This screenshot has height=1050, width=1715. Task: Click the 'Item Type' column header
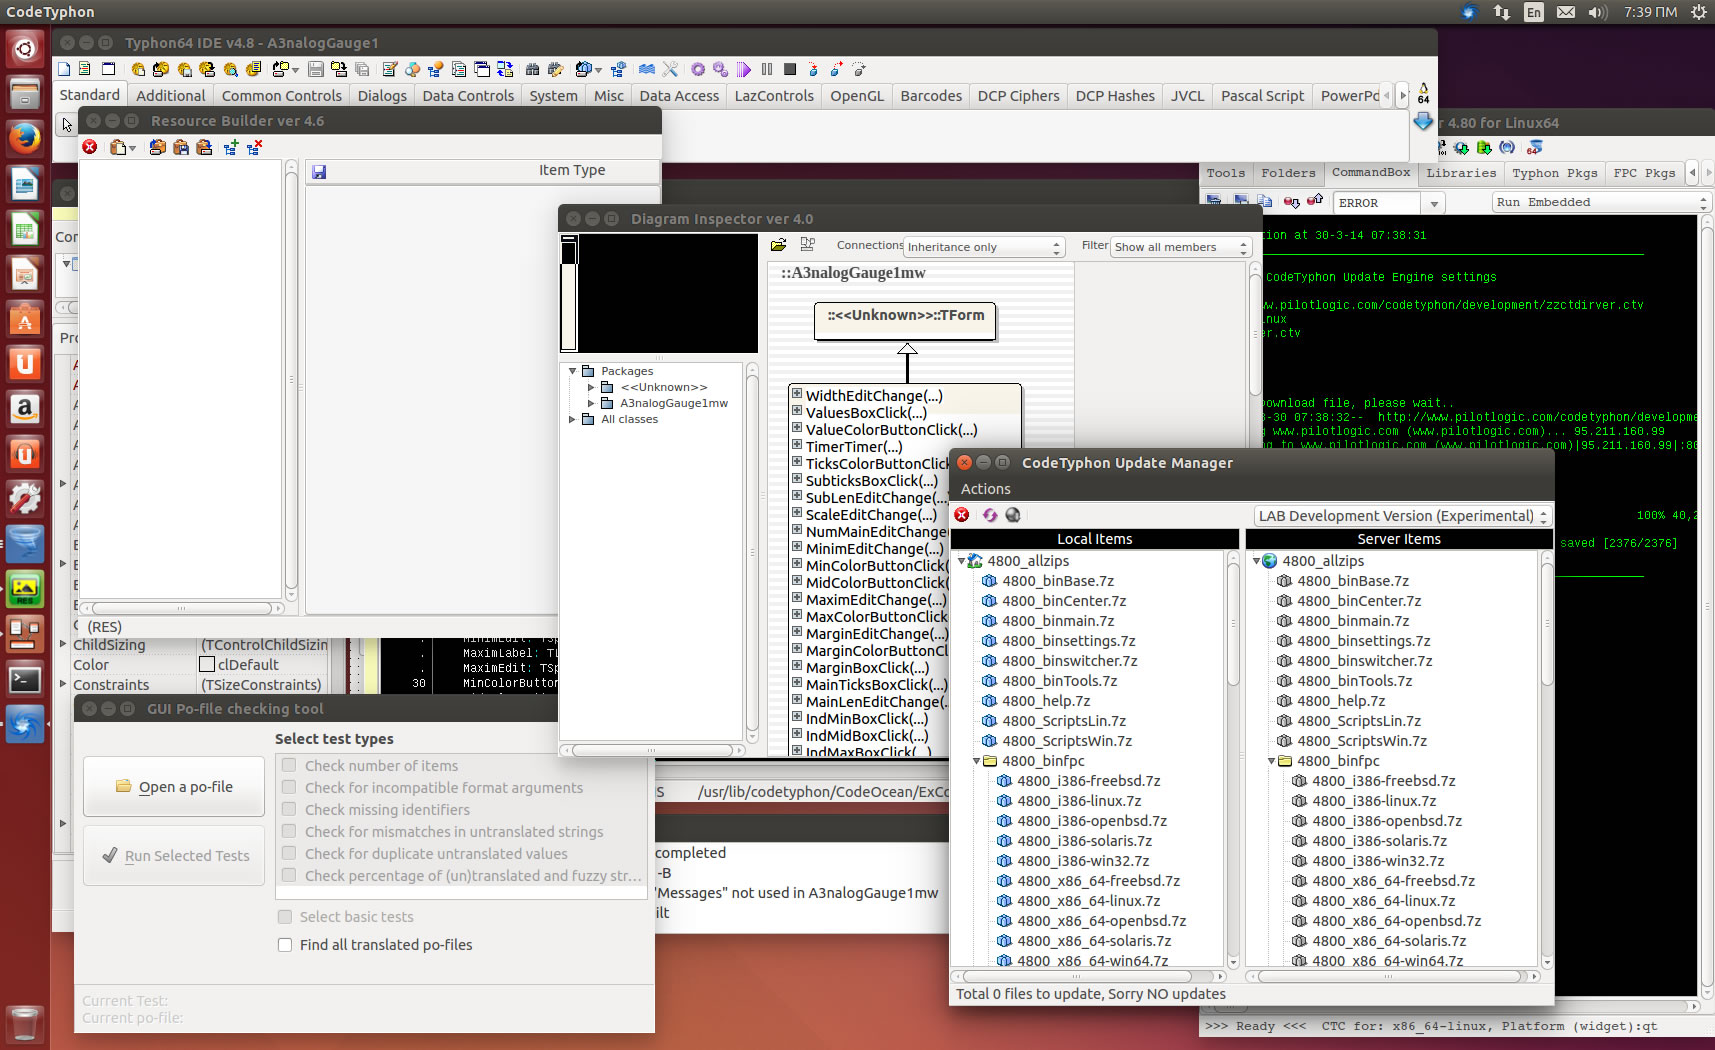[572, 170]
